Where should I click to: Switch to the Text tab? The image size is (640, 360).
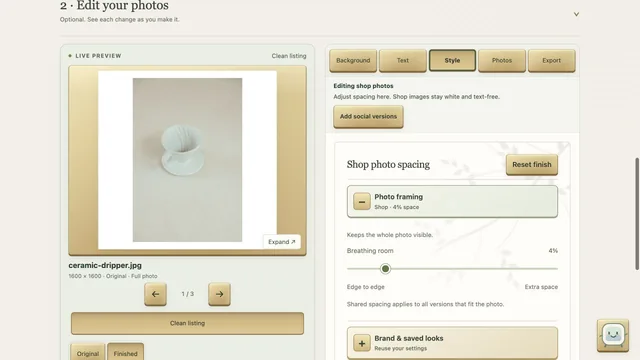click(x=402, y=60)
